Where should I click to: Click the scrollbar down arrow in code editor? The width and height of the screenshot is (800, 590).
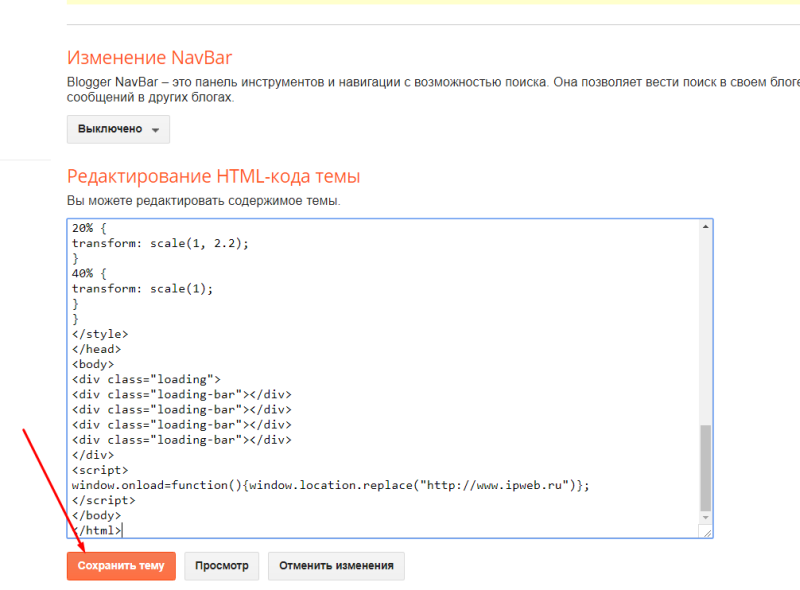tap(706, 517)
